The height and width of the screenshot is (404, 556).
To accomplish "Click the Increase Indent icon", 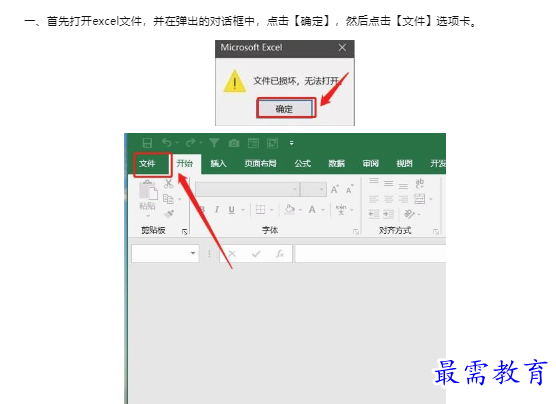I will [389, 214].
